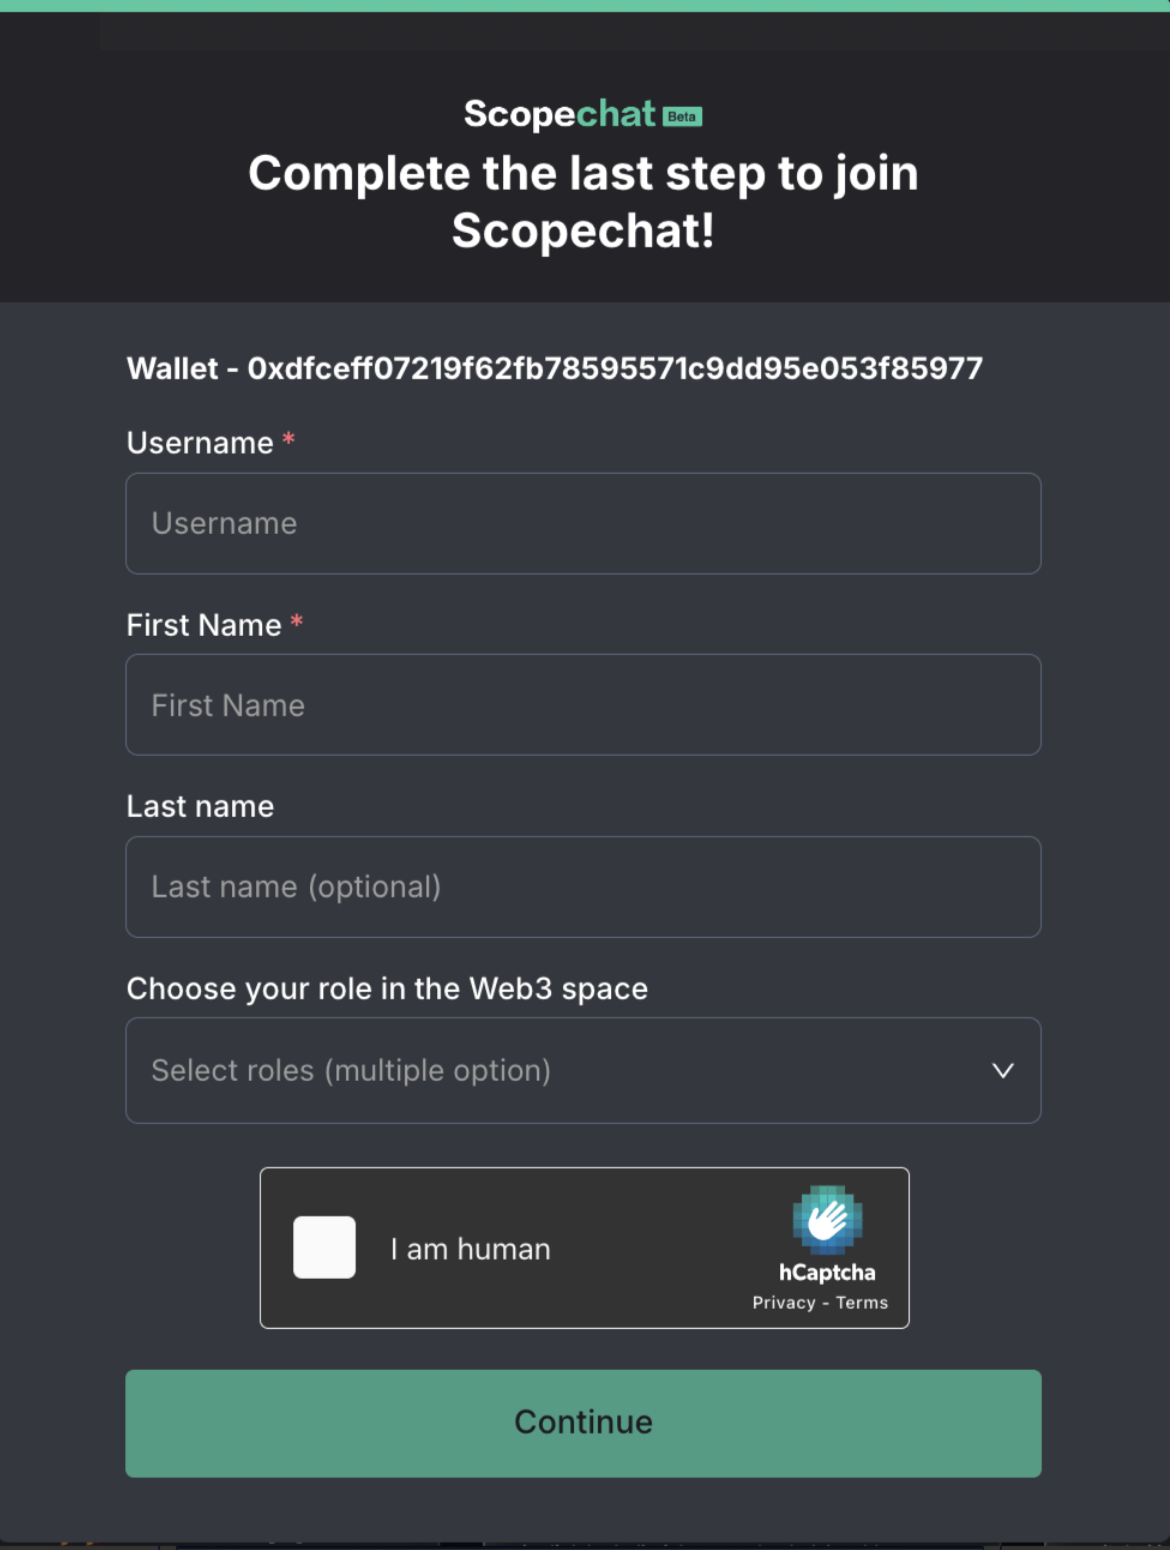Check the "I am human" checkbox
The height and width of the screenshot is (1550, 1170).
point(324,1247)
